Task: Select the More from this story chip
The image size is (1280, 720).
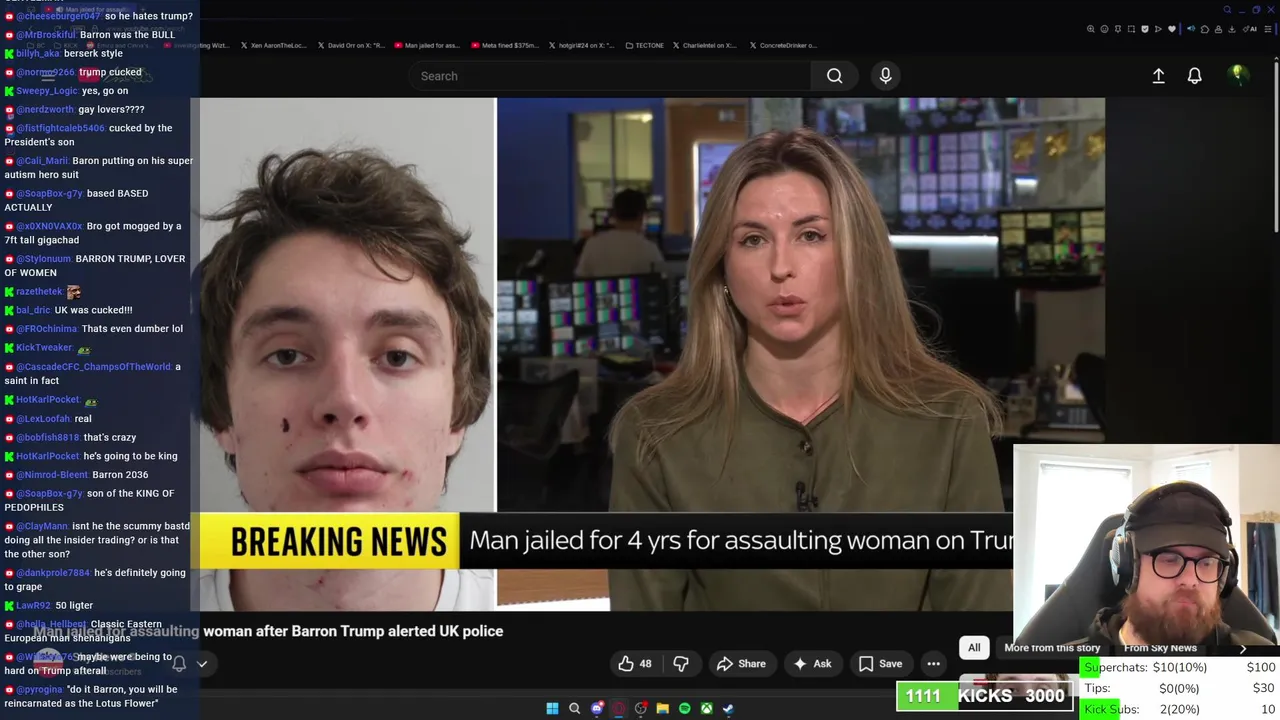Action: coord(1052,648)
